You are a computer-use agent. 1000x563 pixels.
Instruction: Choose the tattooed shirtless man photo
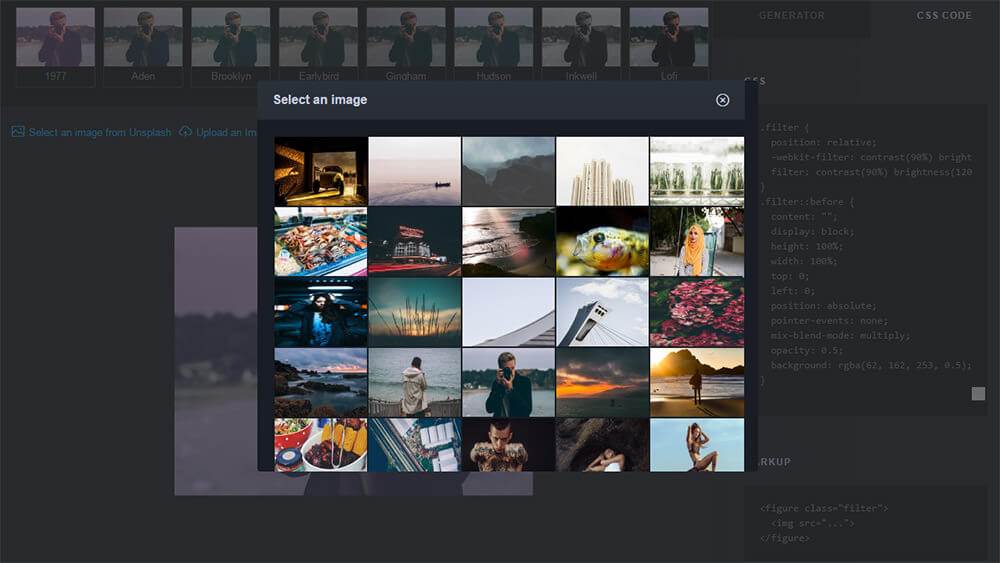click(x=508, y=445)
